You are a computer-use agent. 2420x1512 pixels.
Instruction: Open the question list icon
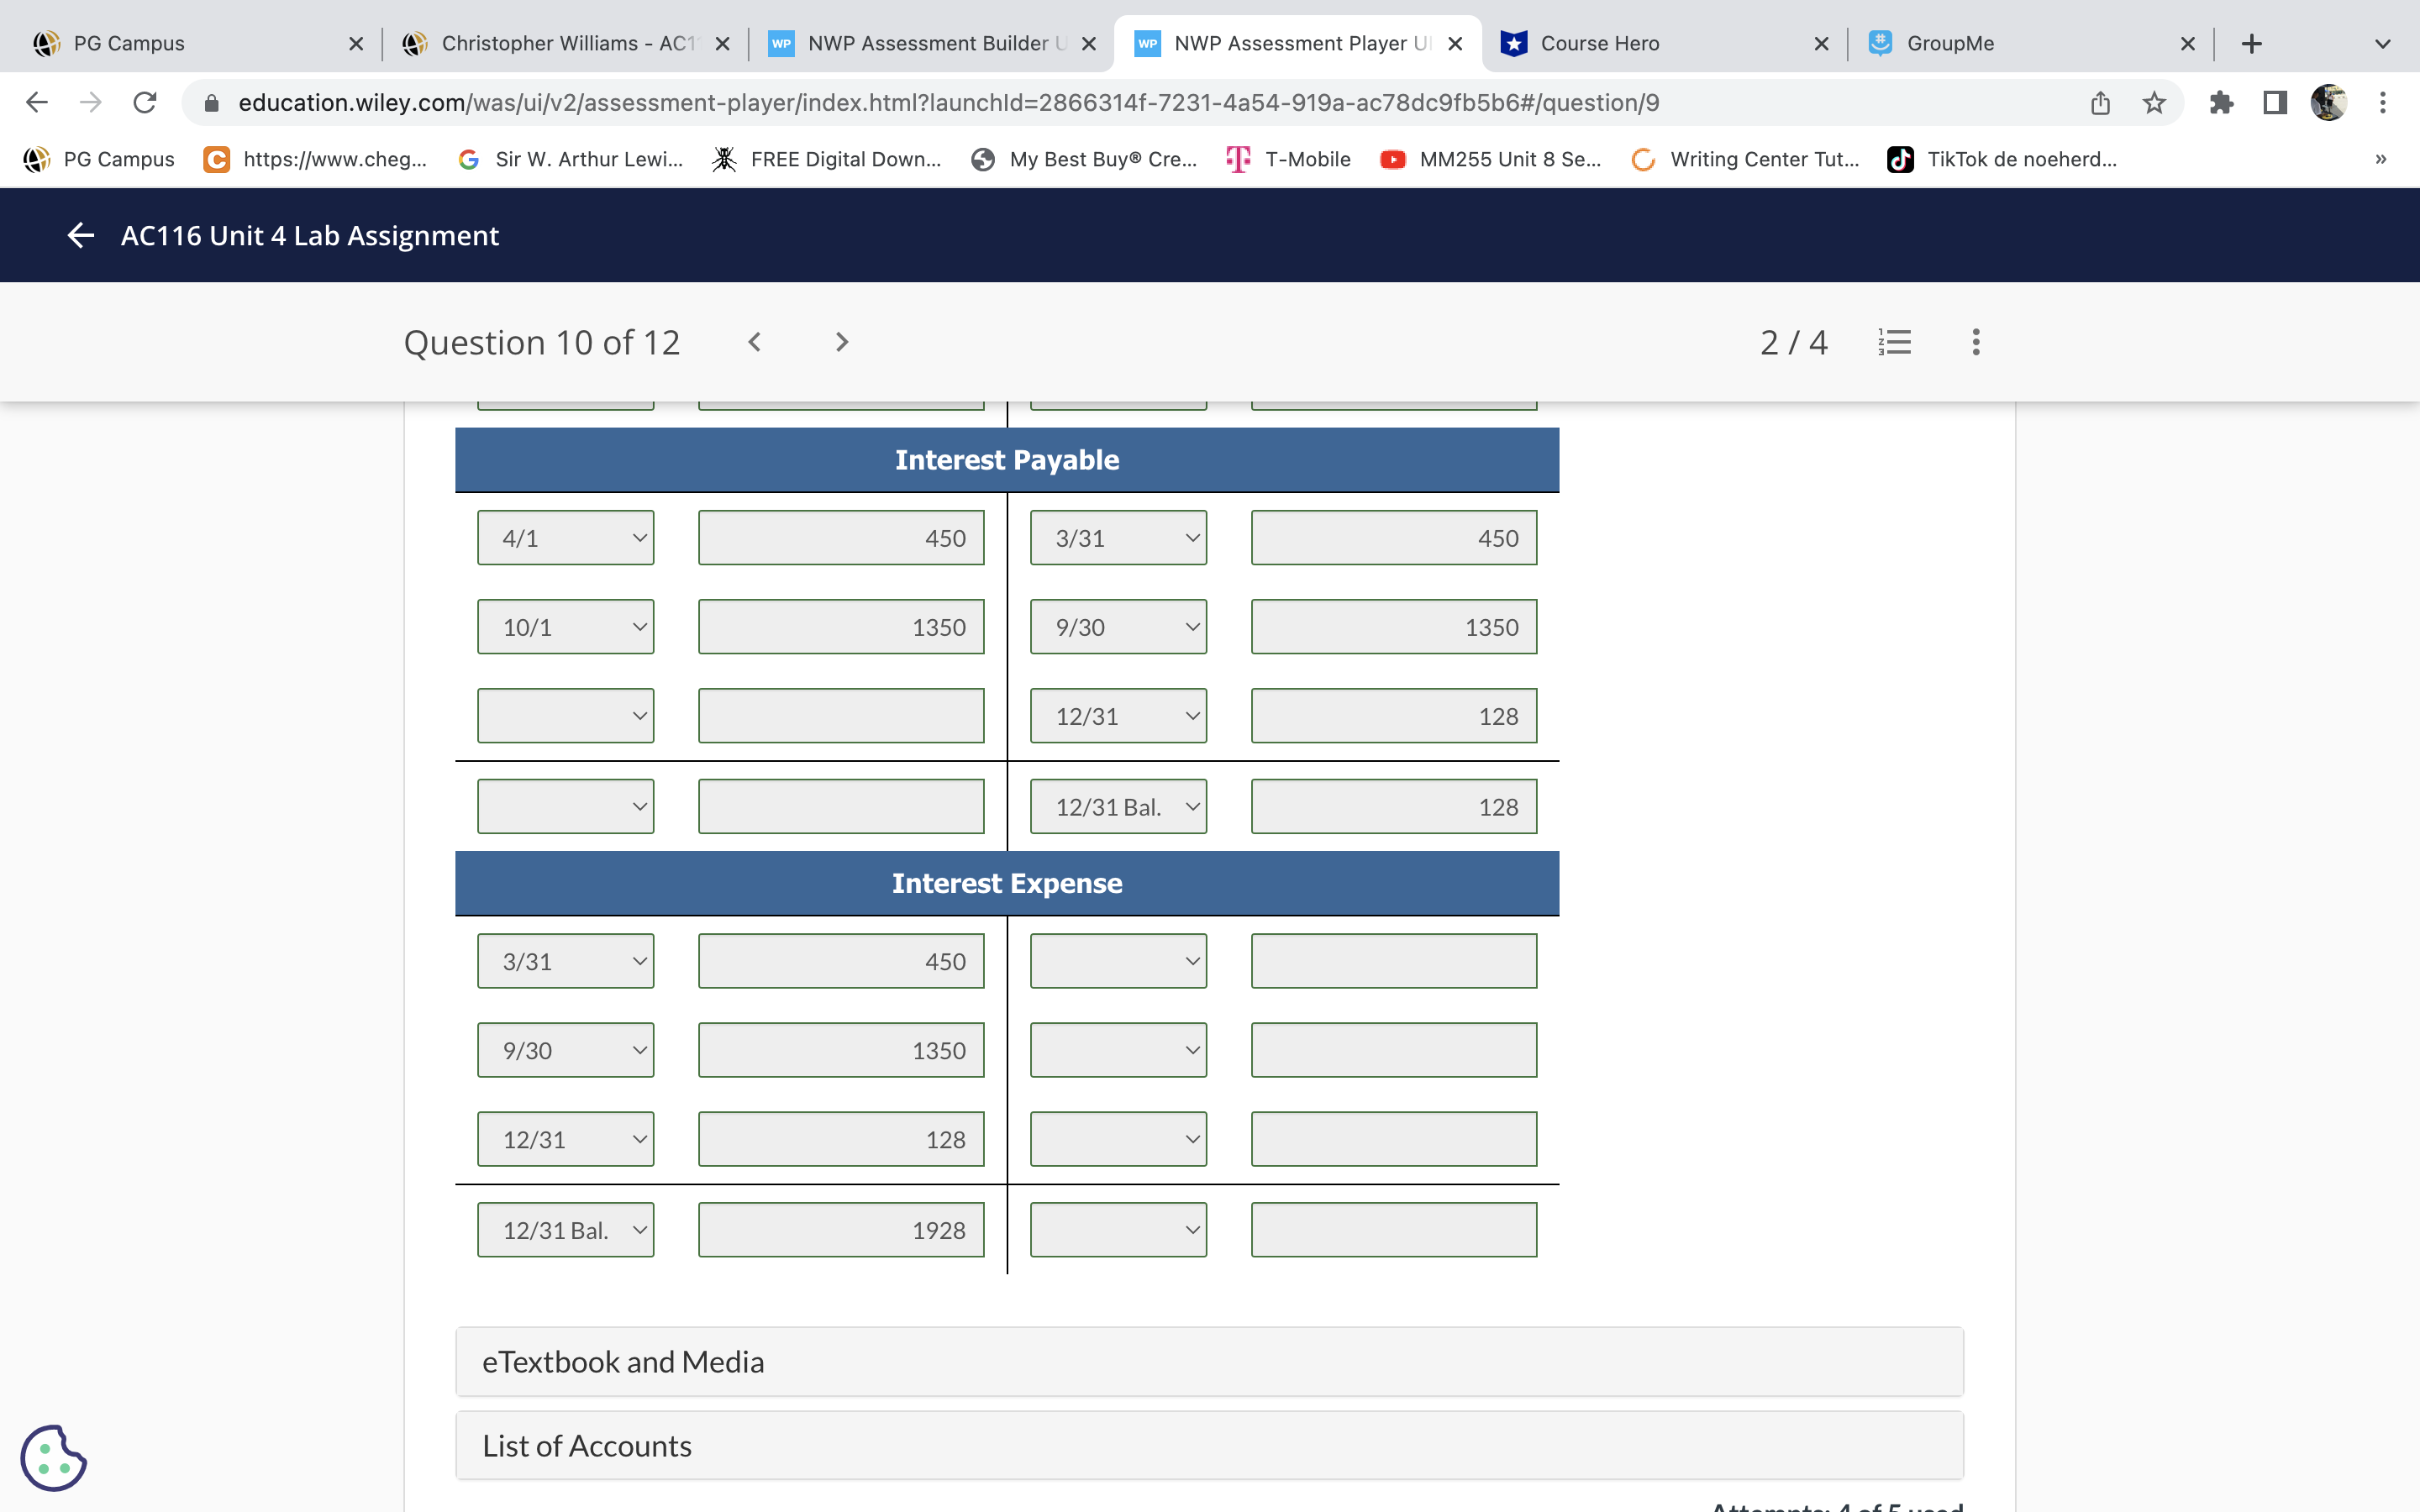click(x=1894, y=342)
